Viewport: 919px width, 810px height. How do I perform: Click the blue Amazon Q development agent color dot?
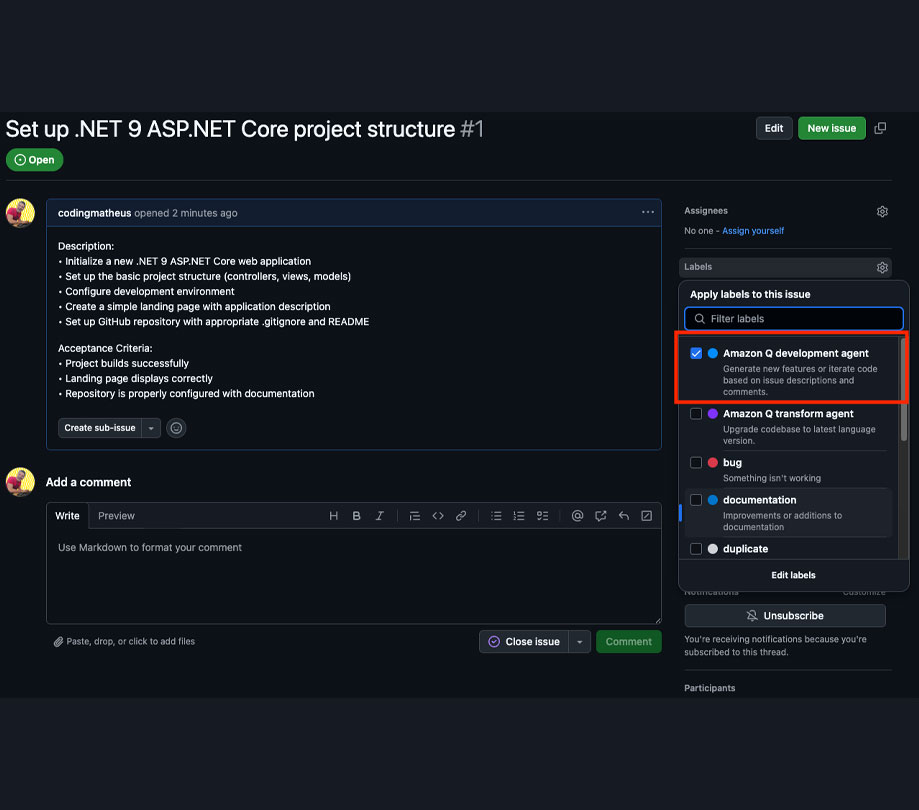pos(713,353)
